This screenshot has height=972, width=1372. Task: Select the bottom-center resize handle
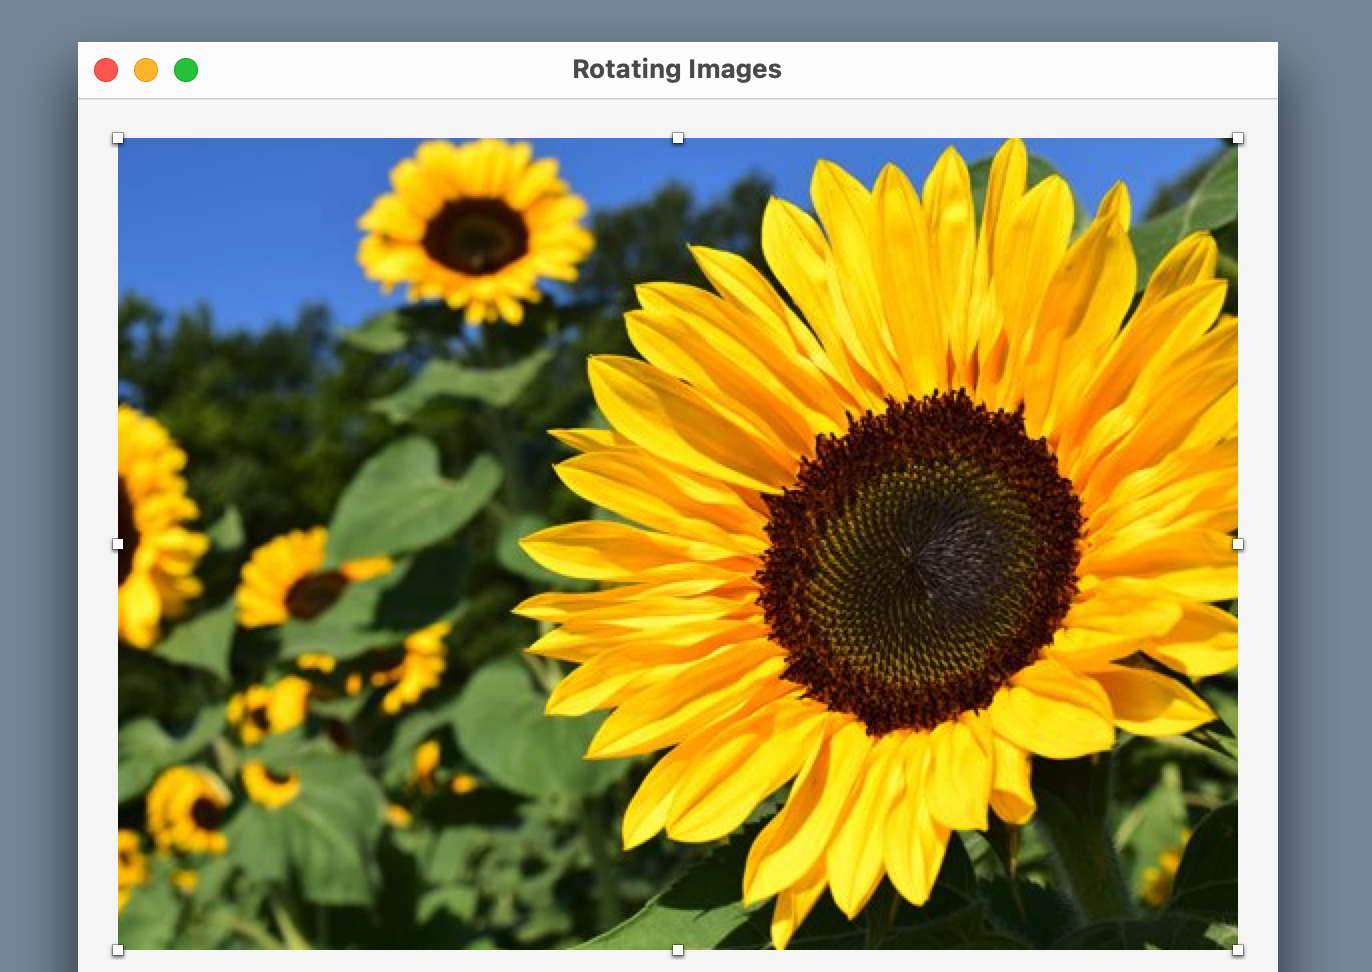(x=678, y=952)
